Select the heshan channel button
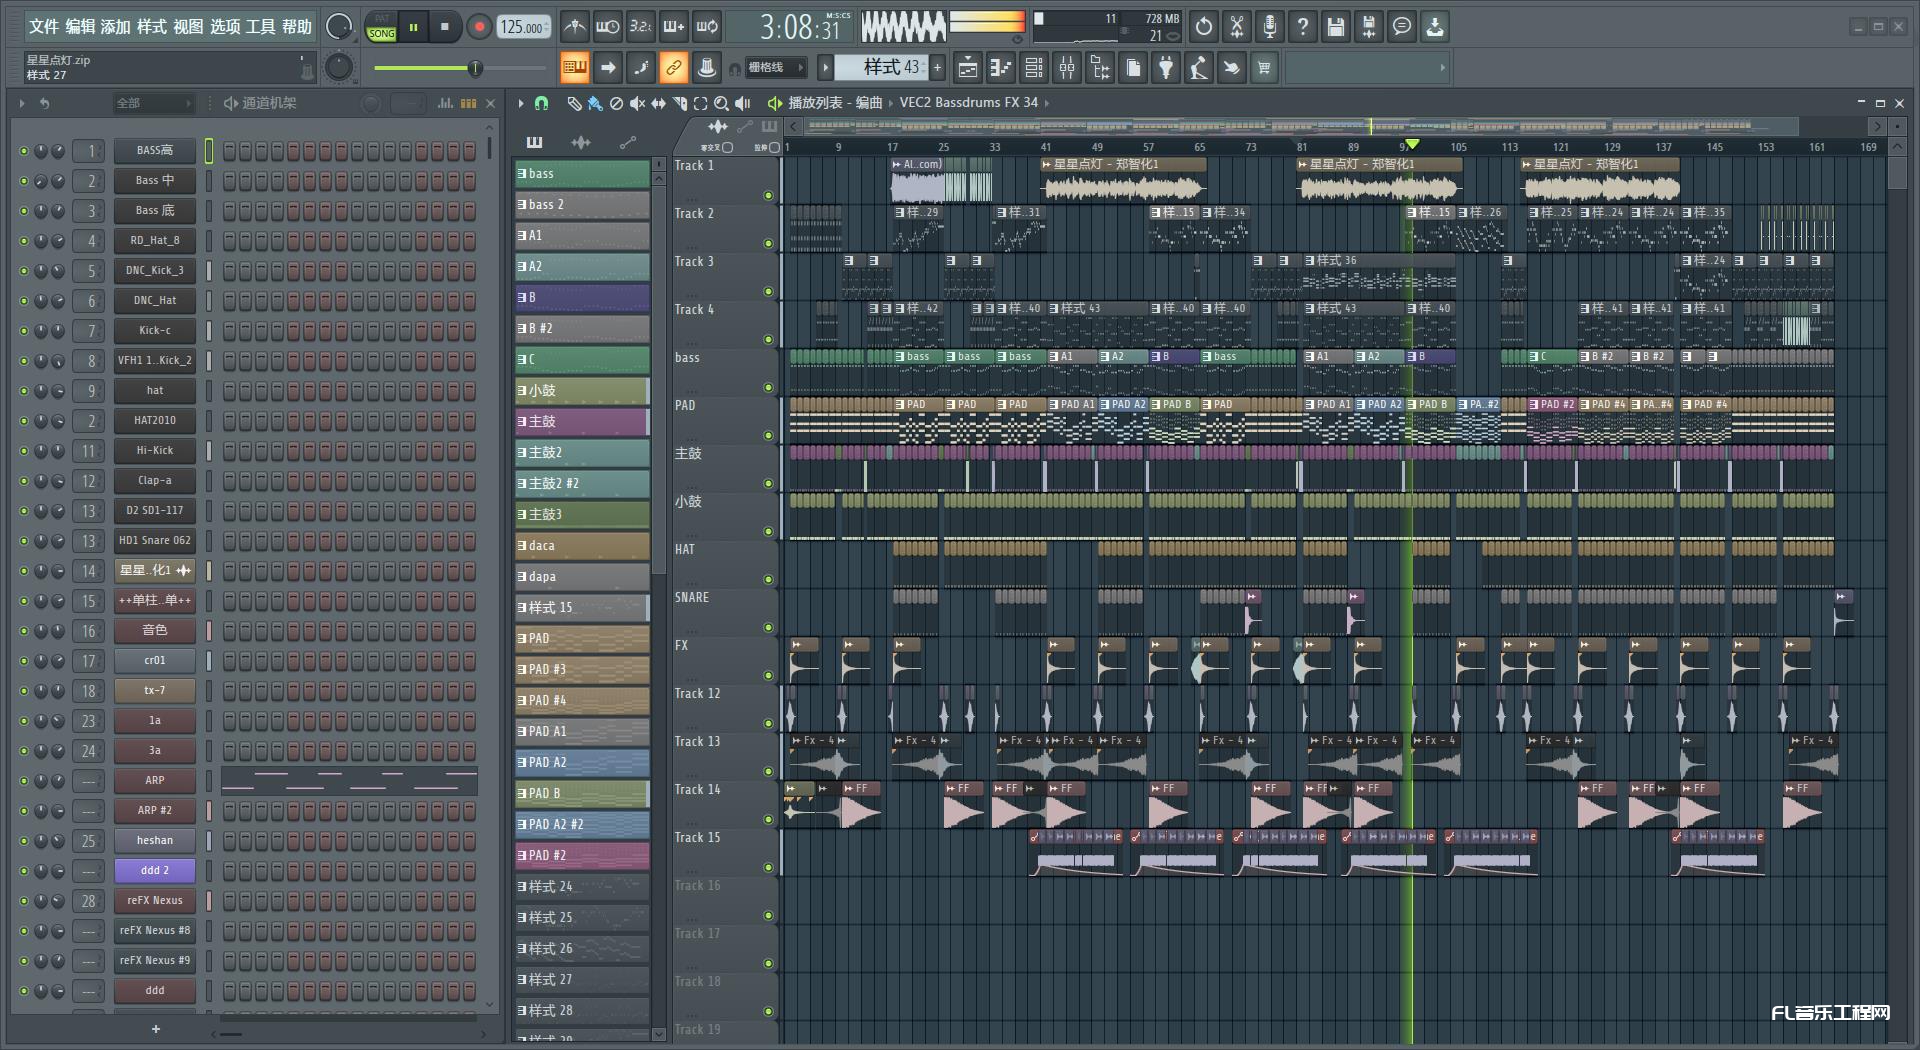The height and width of the screenshot is (1050, 1920). tap(155, 841)
